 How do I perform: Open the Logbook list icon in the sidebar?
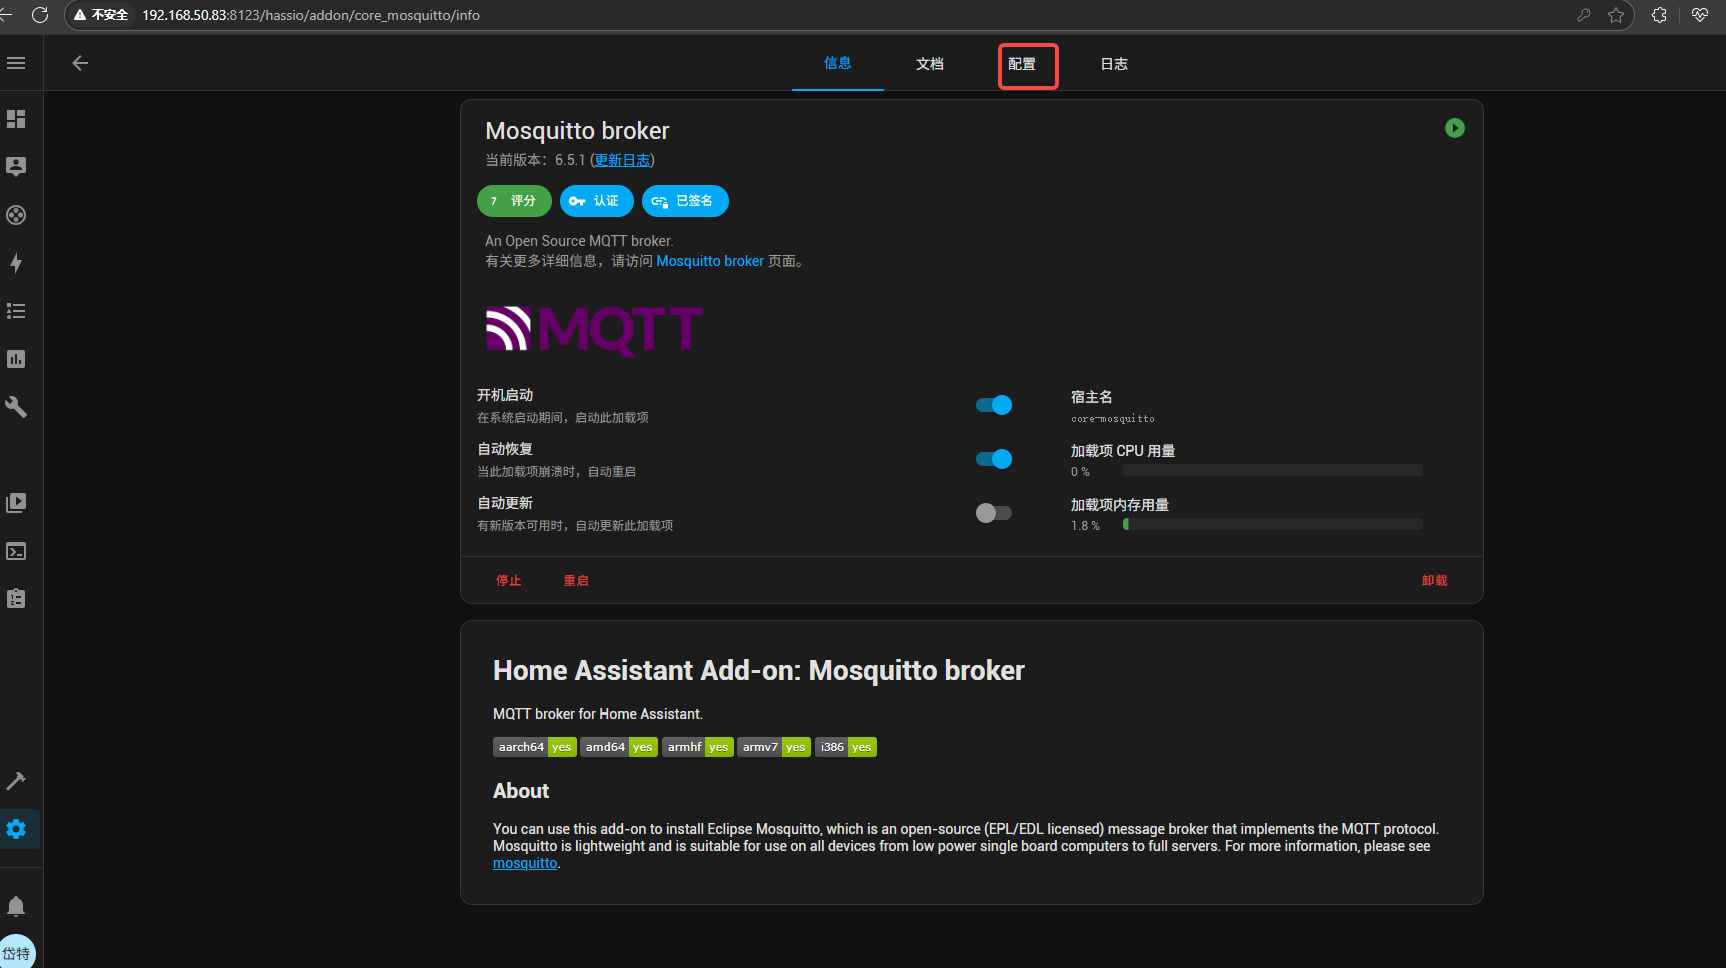point(16,311)
